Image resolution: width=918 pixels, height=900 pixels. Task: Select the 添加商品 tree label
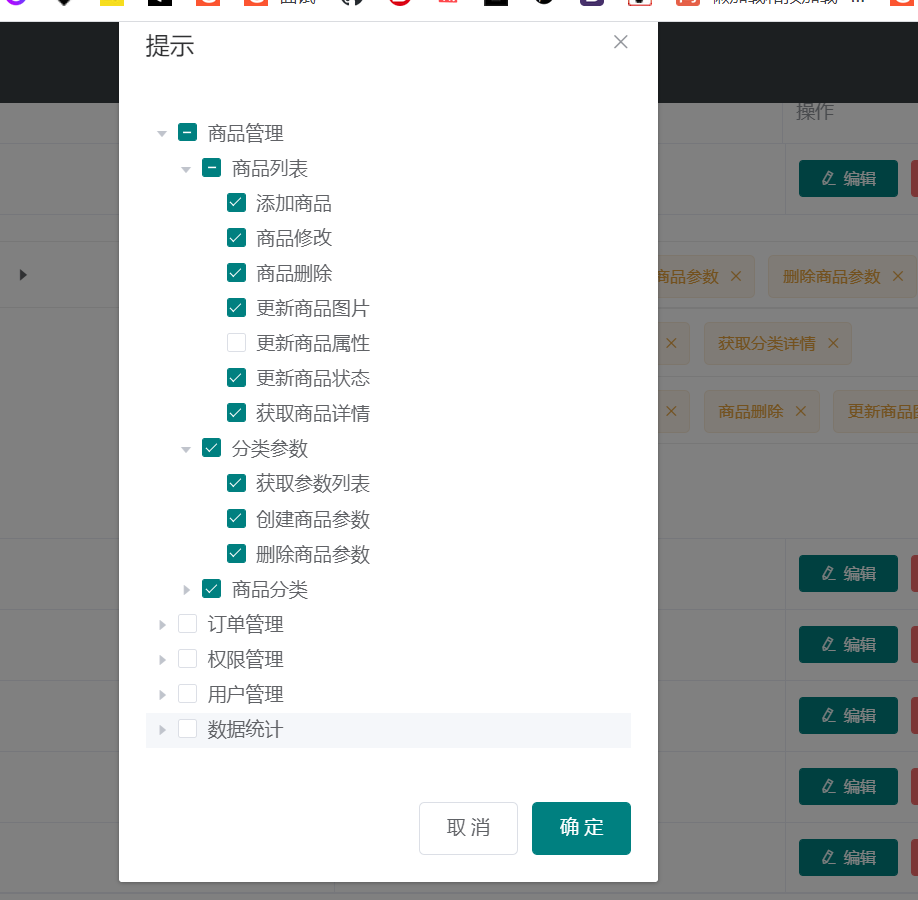(294, 204)
